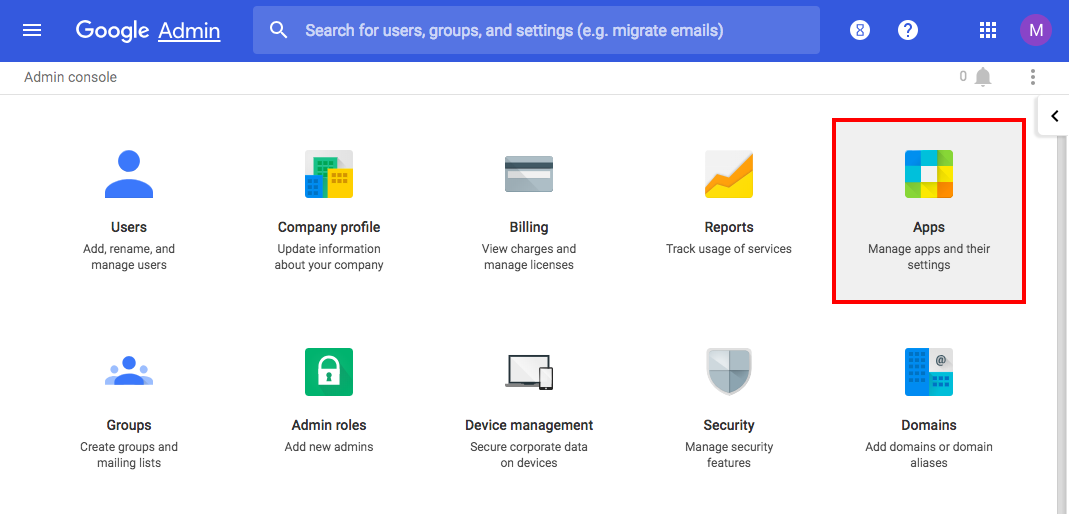Open the Groups people icon

[129, 372]
